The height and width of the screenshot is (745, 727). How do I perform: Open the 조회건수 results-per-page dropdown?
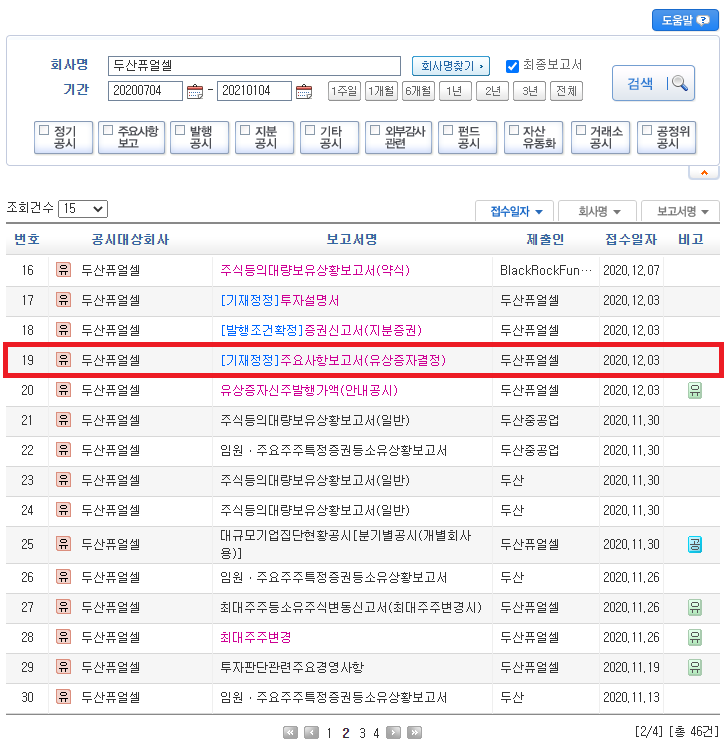coord(83,209)
